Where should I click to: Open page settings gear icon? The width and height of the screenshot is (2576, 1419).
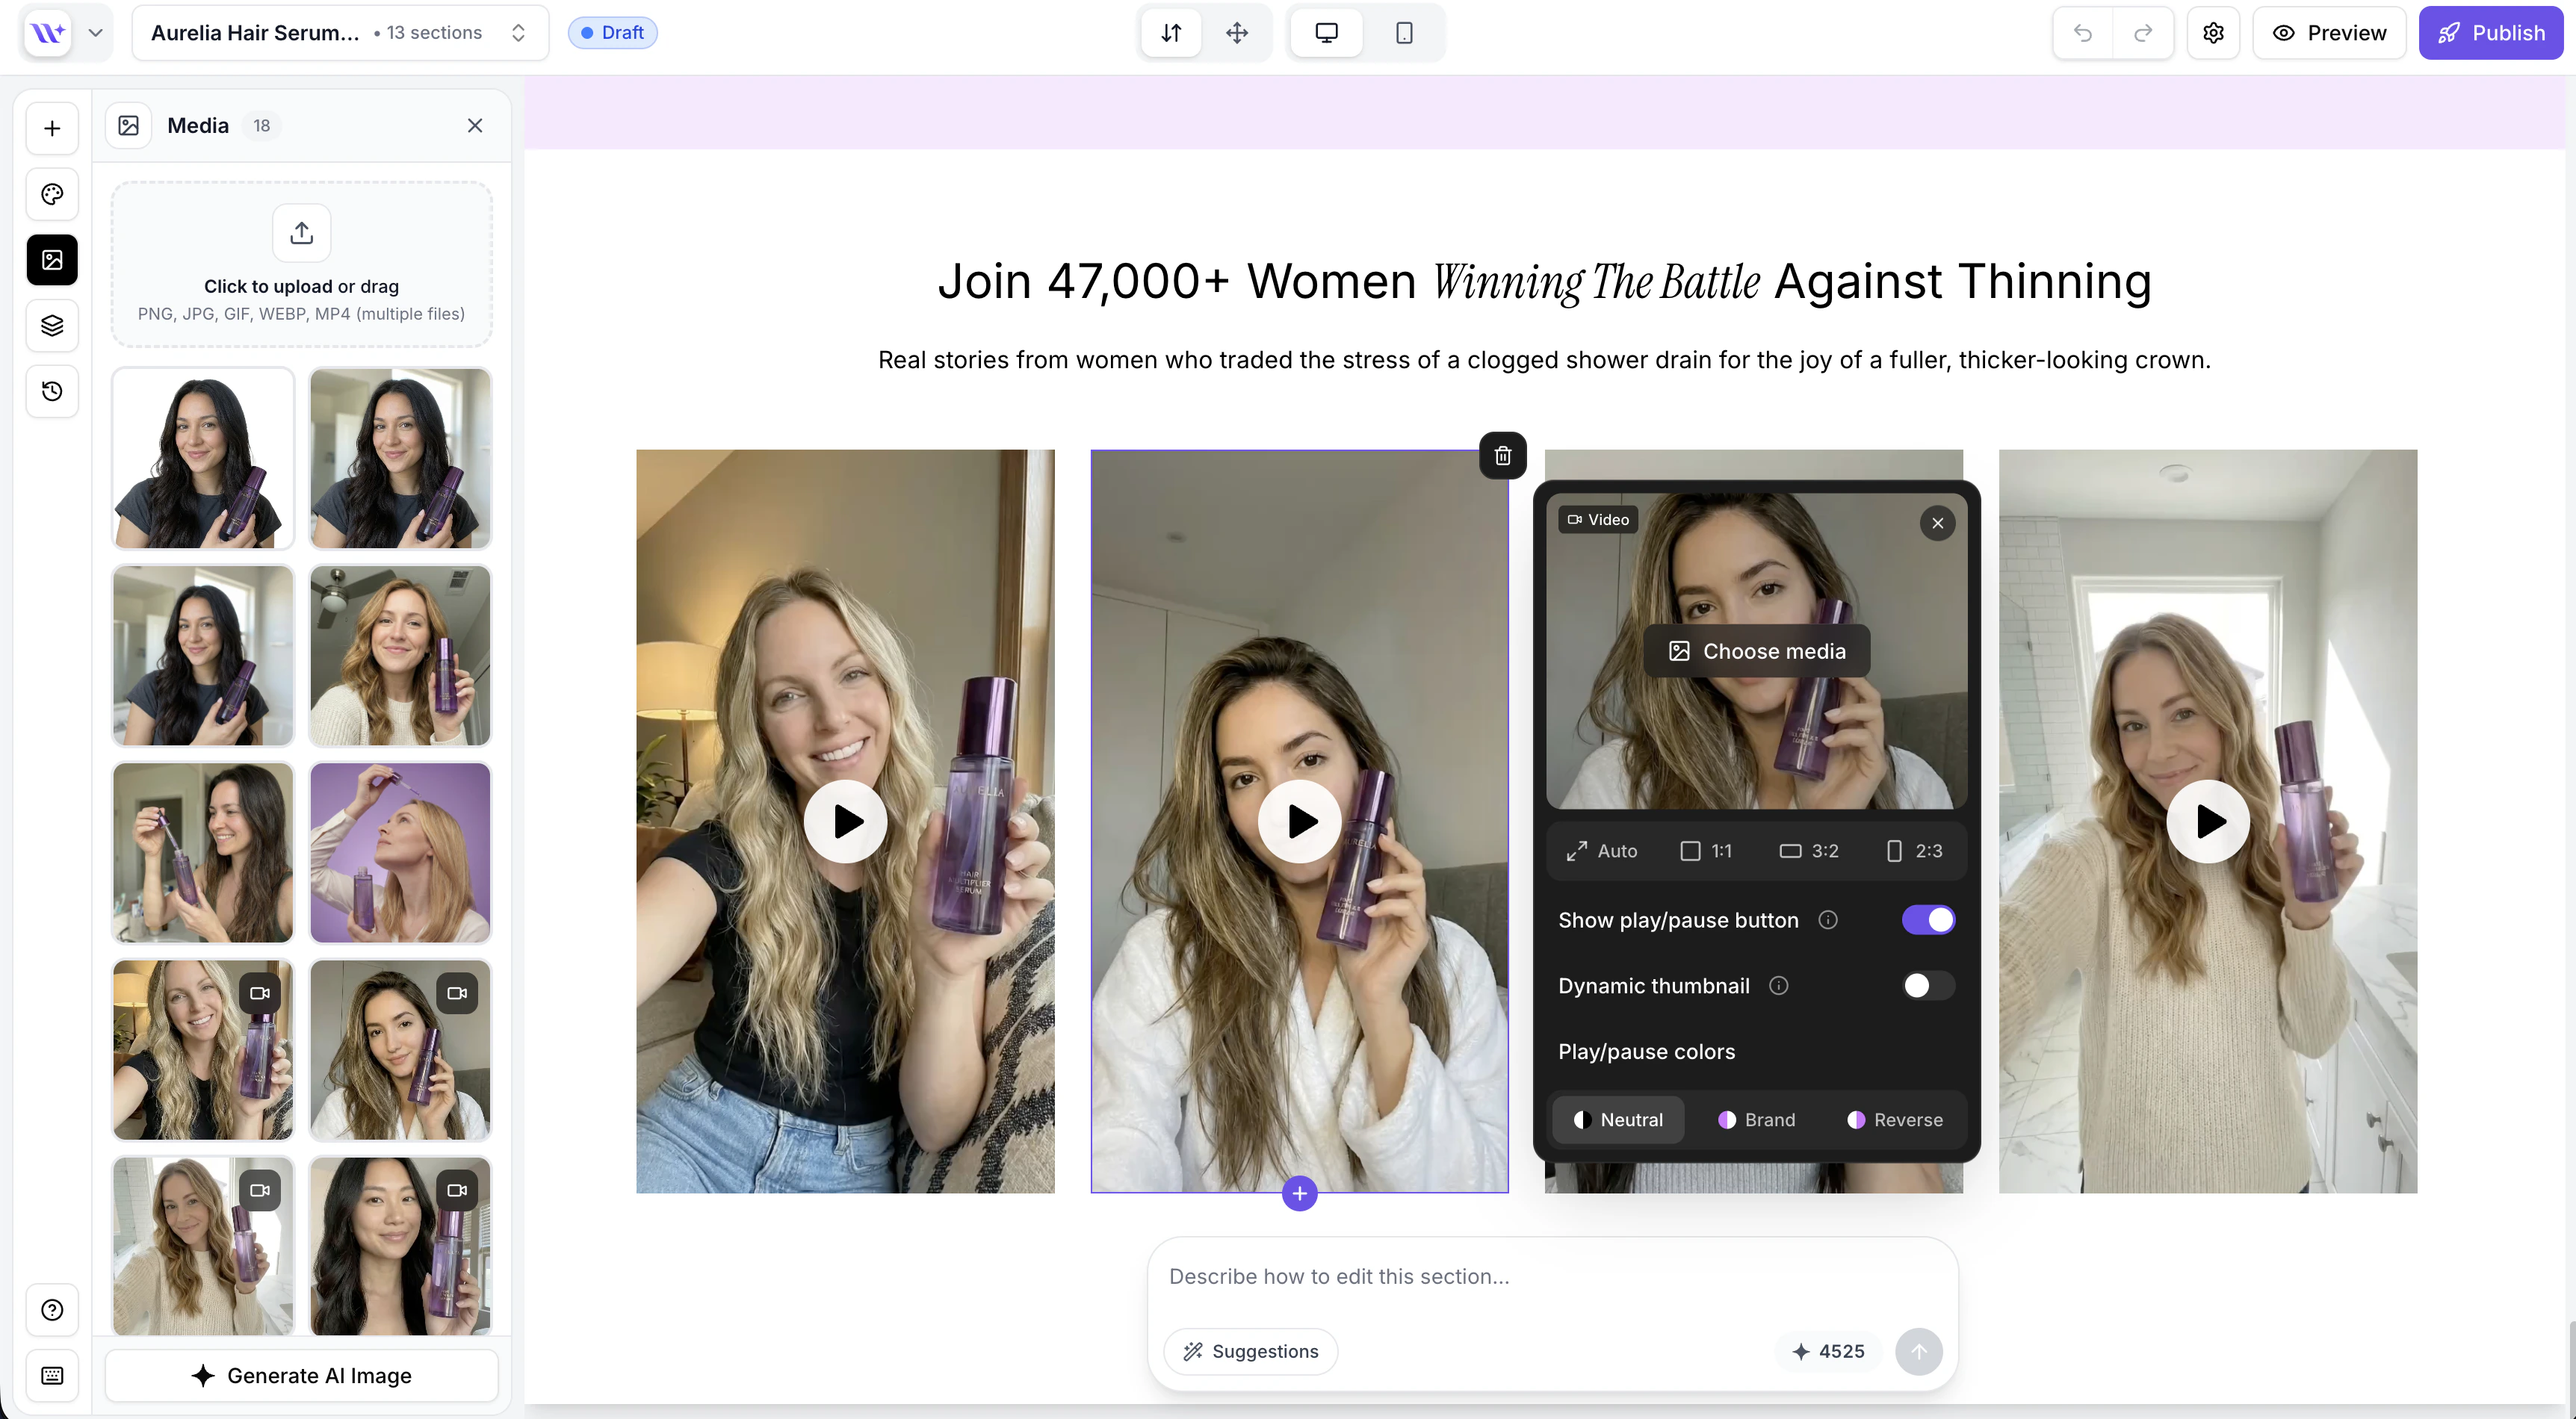(2213, 33)
